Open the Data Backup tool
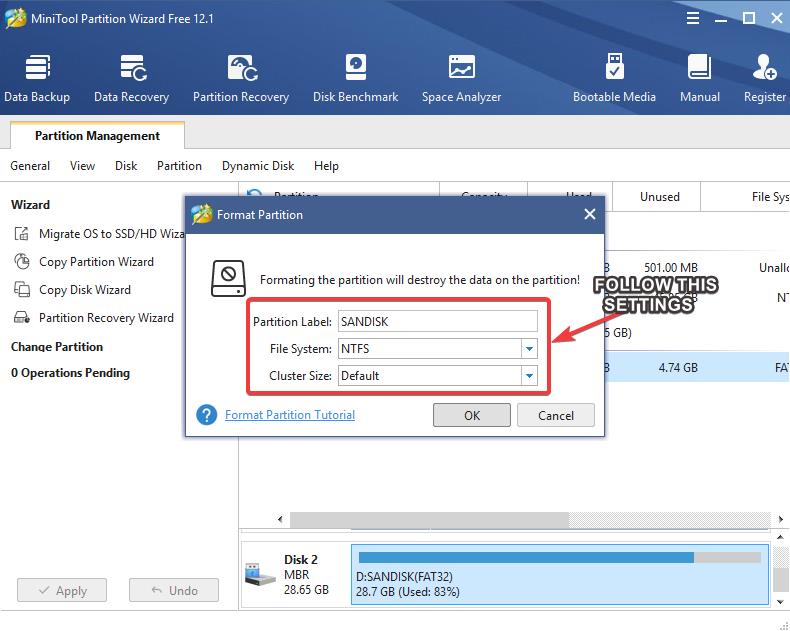 [37, 79]
